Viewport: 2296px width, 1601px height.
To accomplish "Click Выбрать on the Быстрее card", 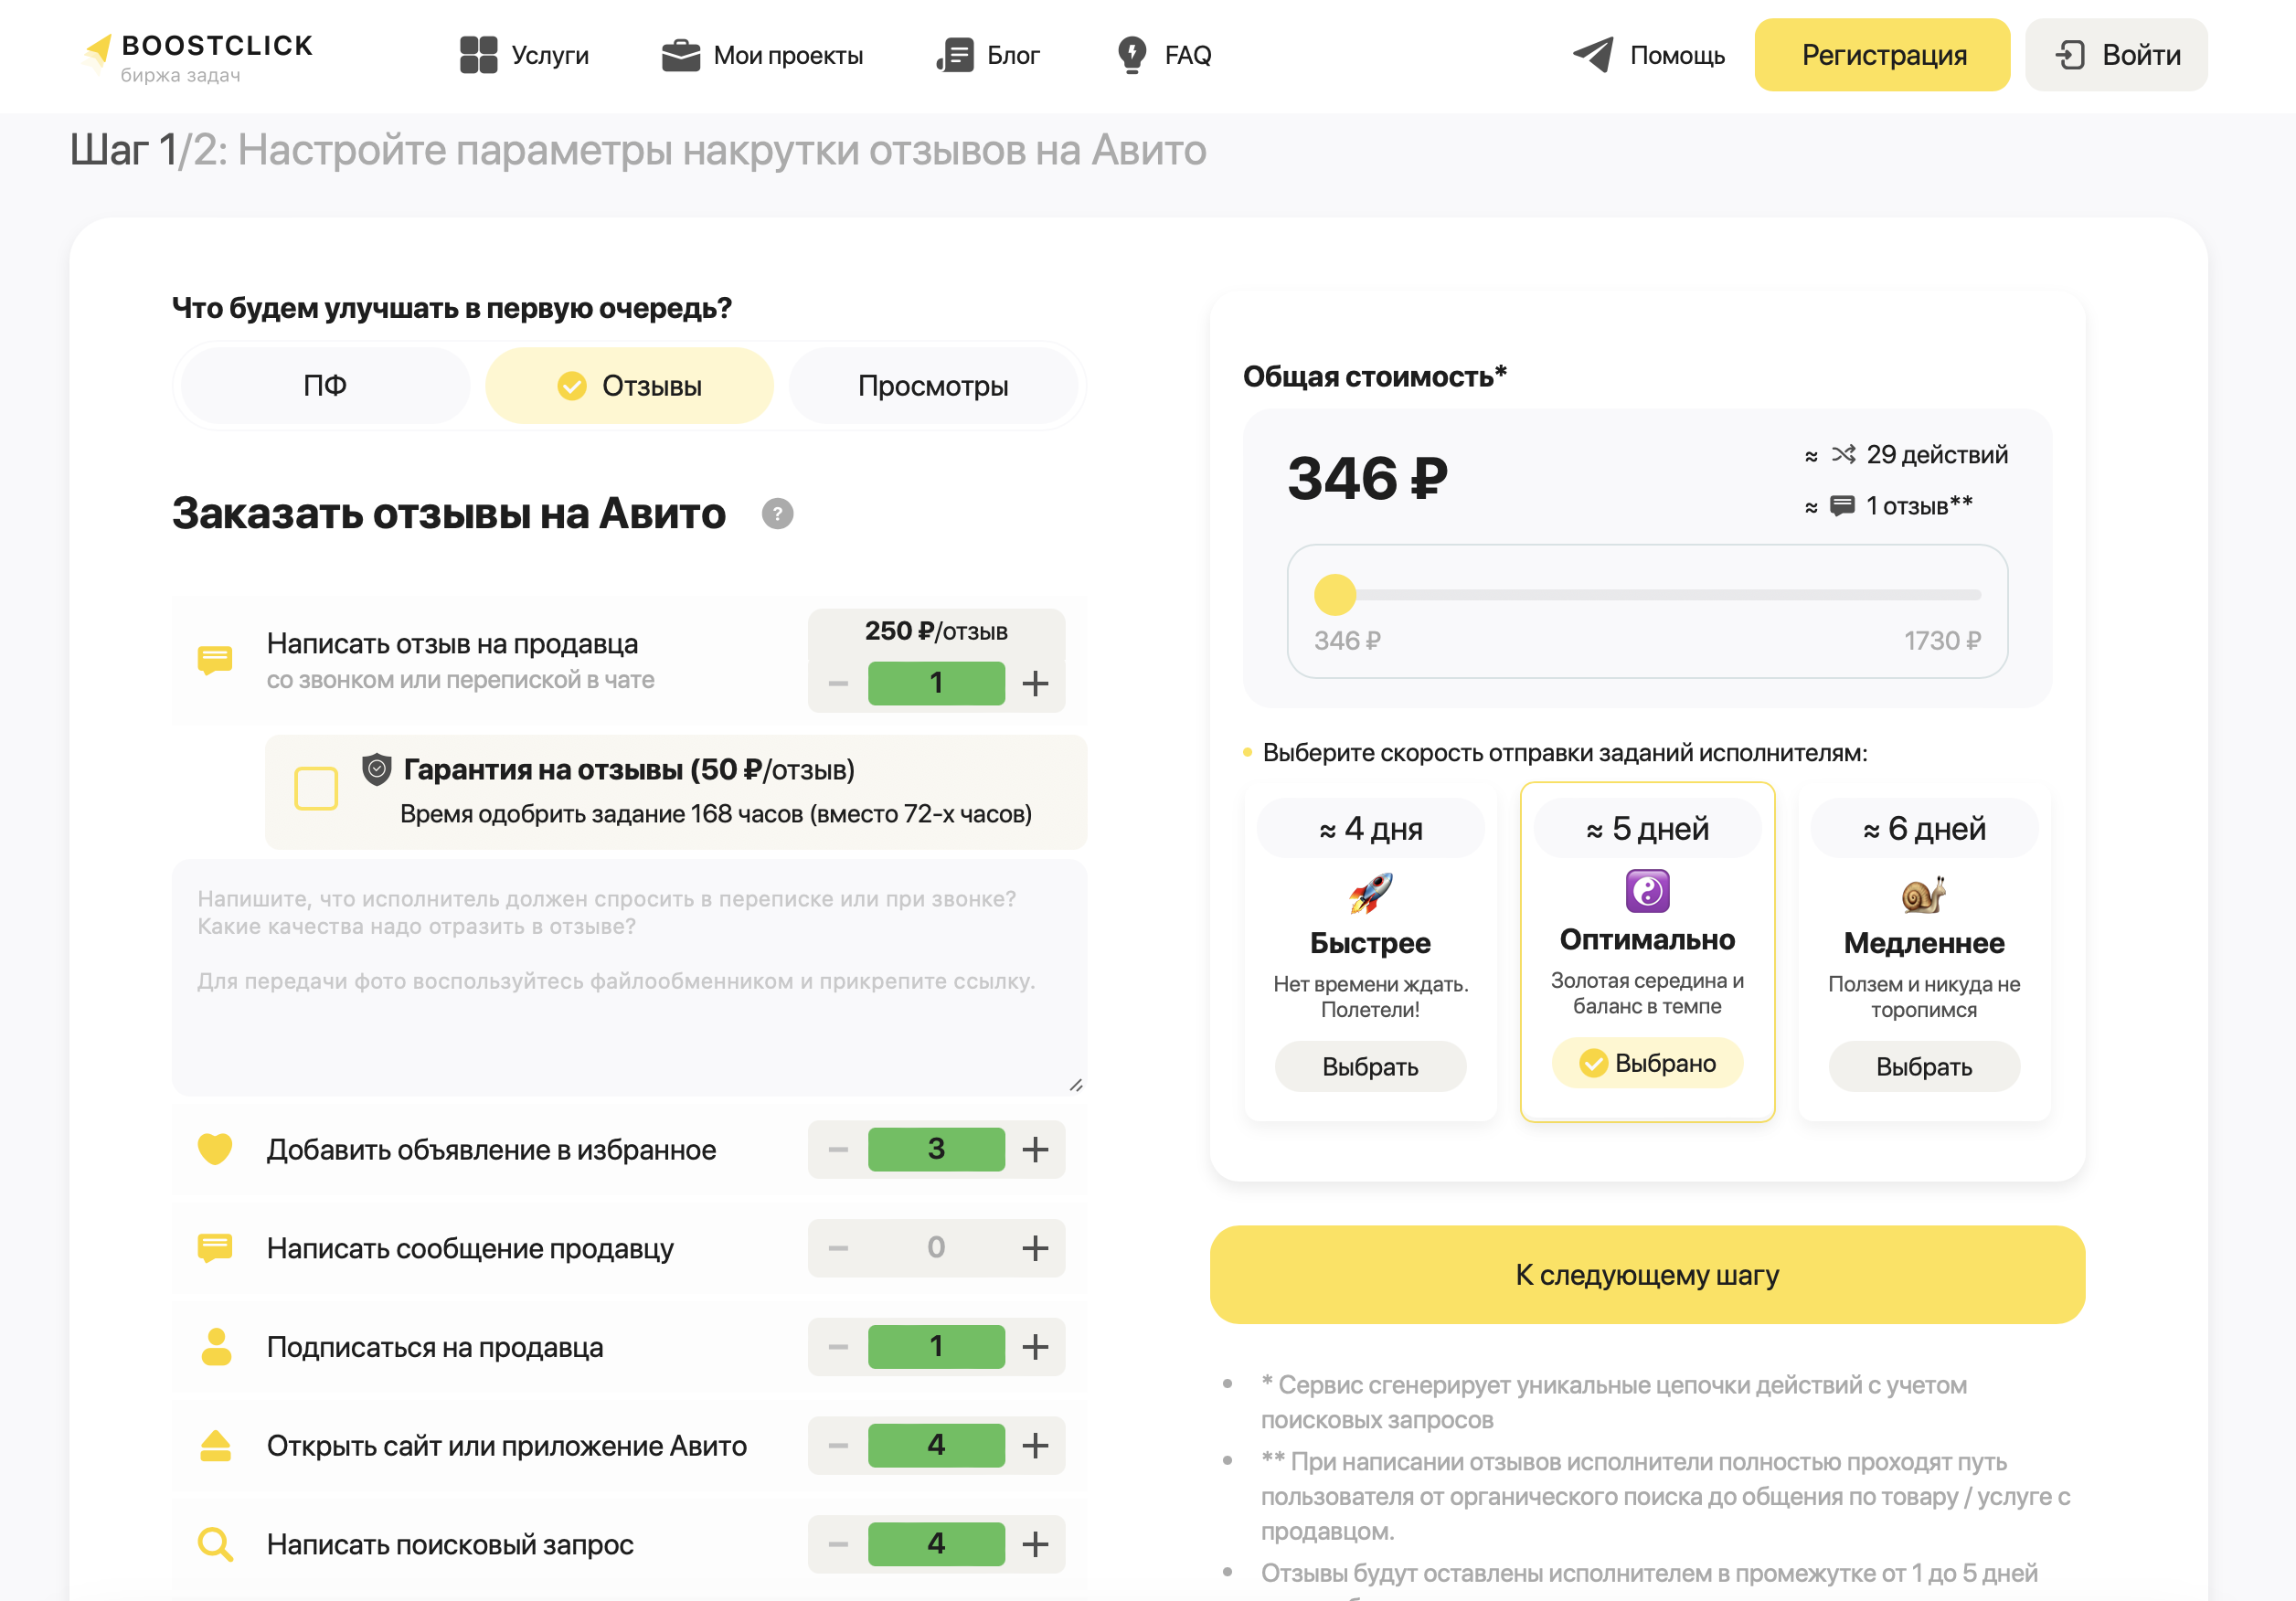I will (x=1370, y=1067).
